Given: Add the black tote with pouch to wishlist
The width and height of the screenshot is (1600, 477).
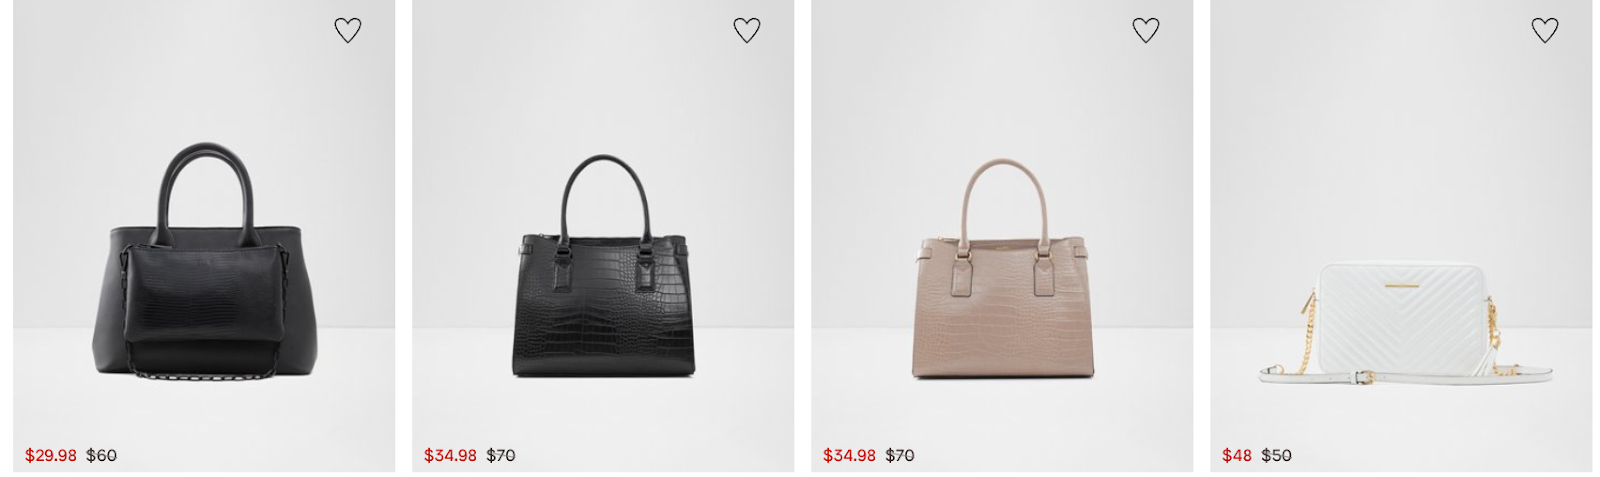Looking at the screenshot, I should point(347,30).
